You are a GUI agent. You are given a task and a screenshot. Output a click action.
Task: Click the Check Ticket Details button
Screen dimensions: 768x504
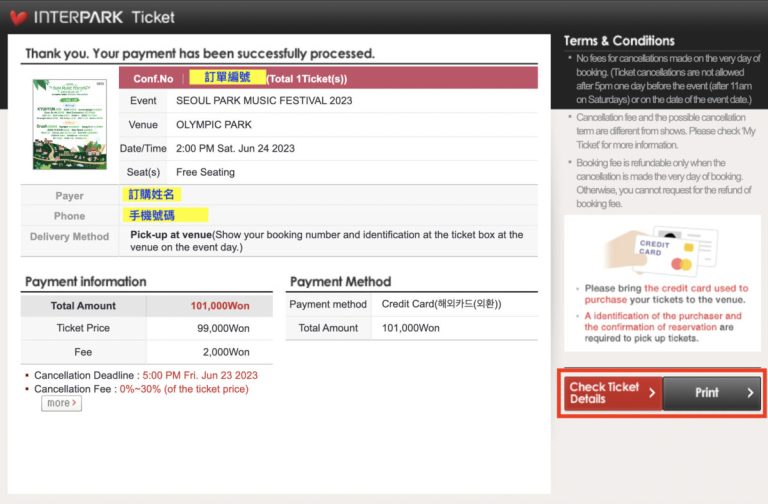(611, 393)
